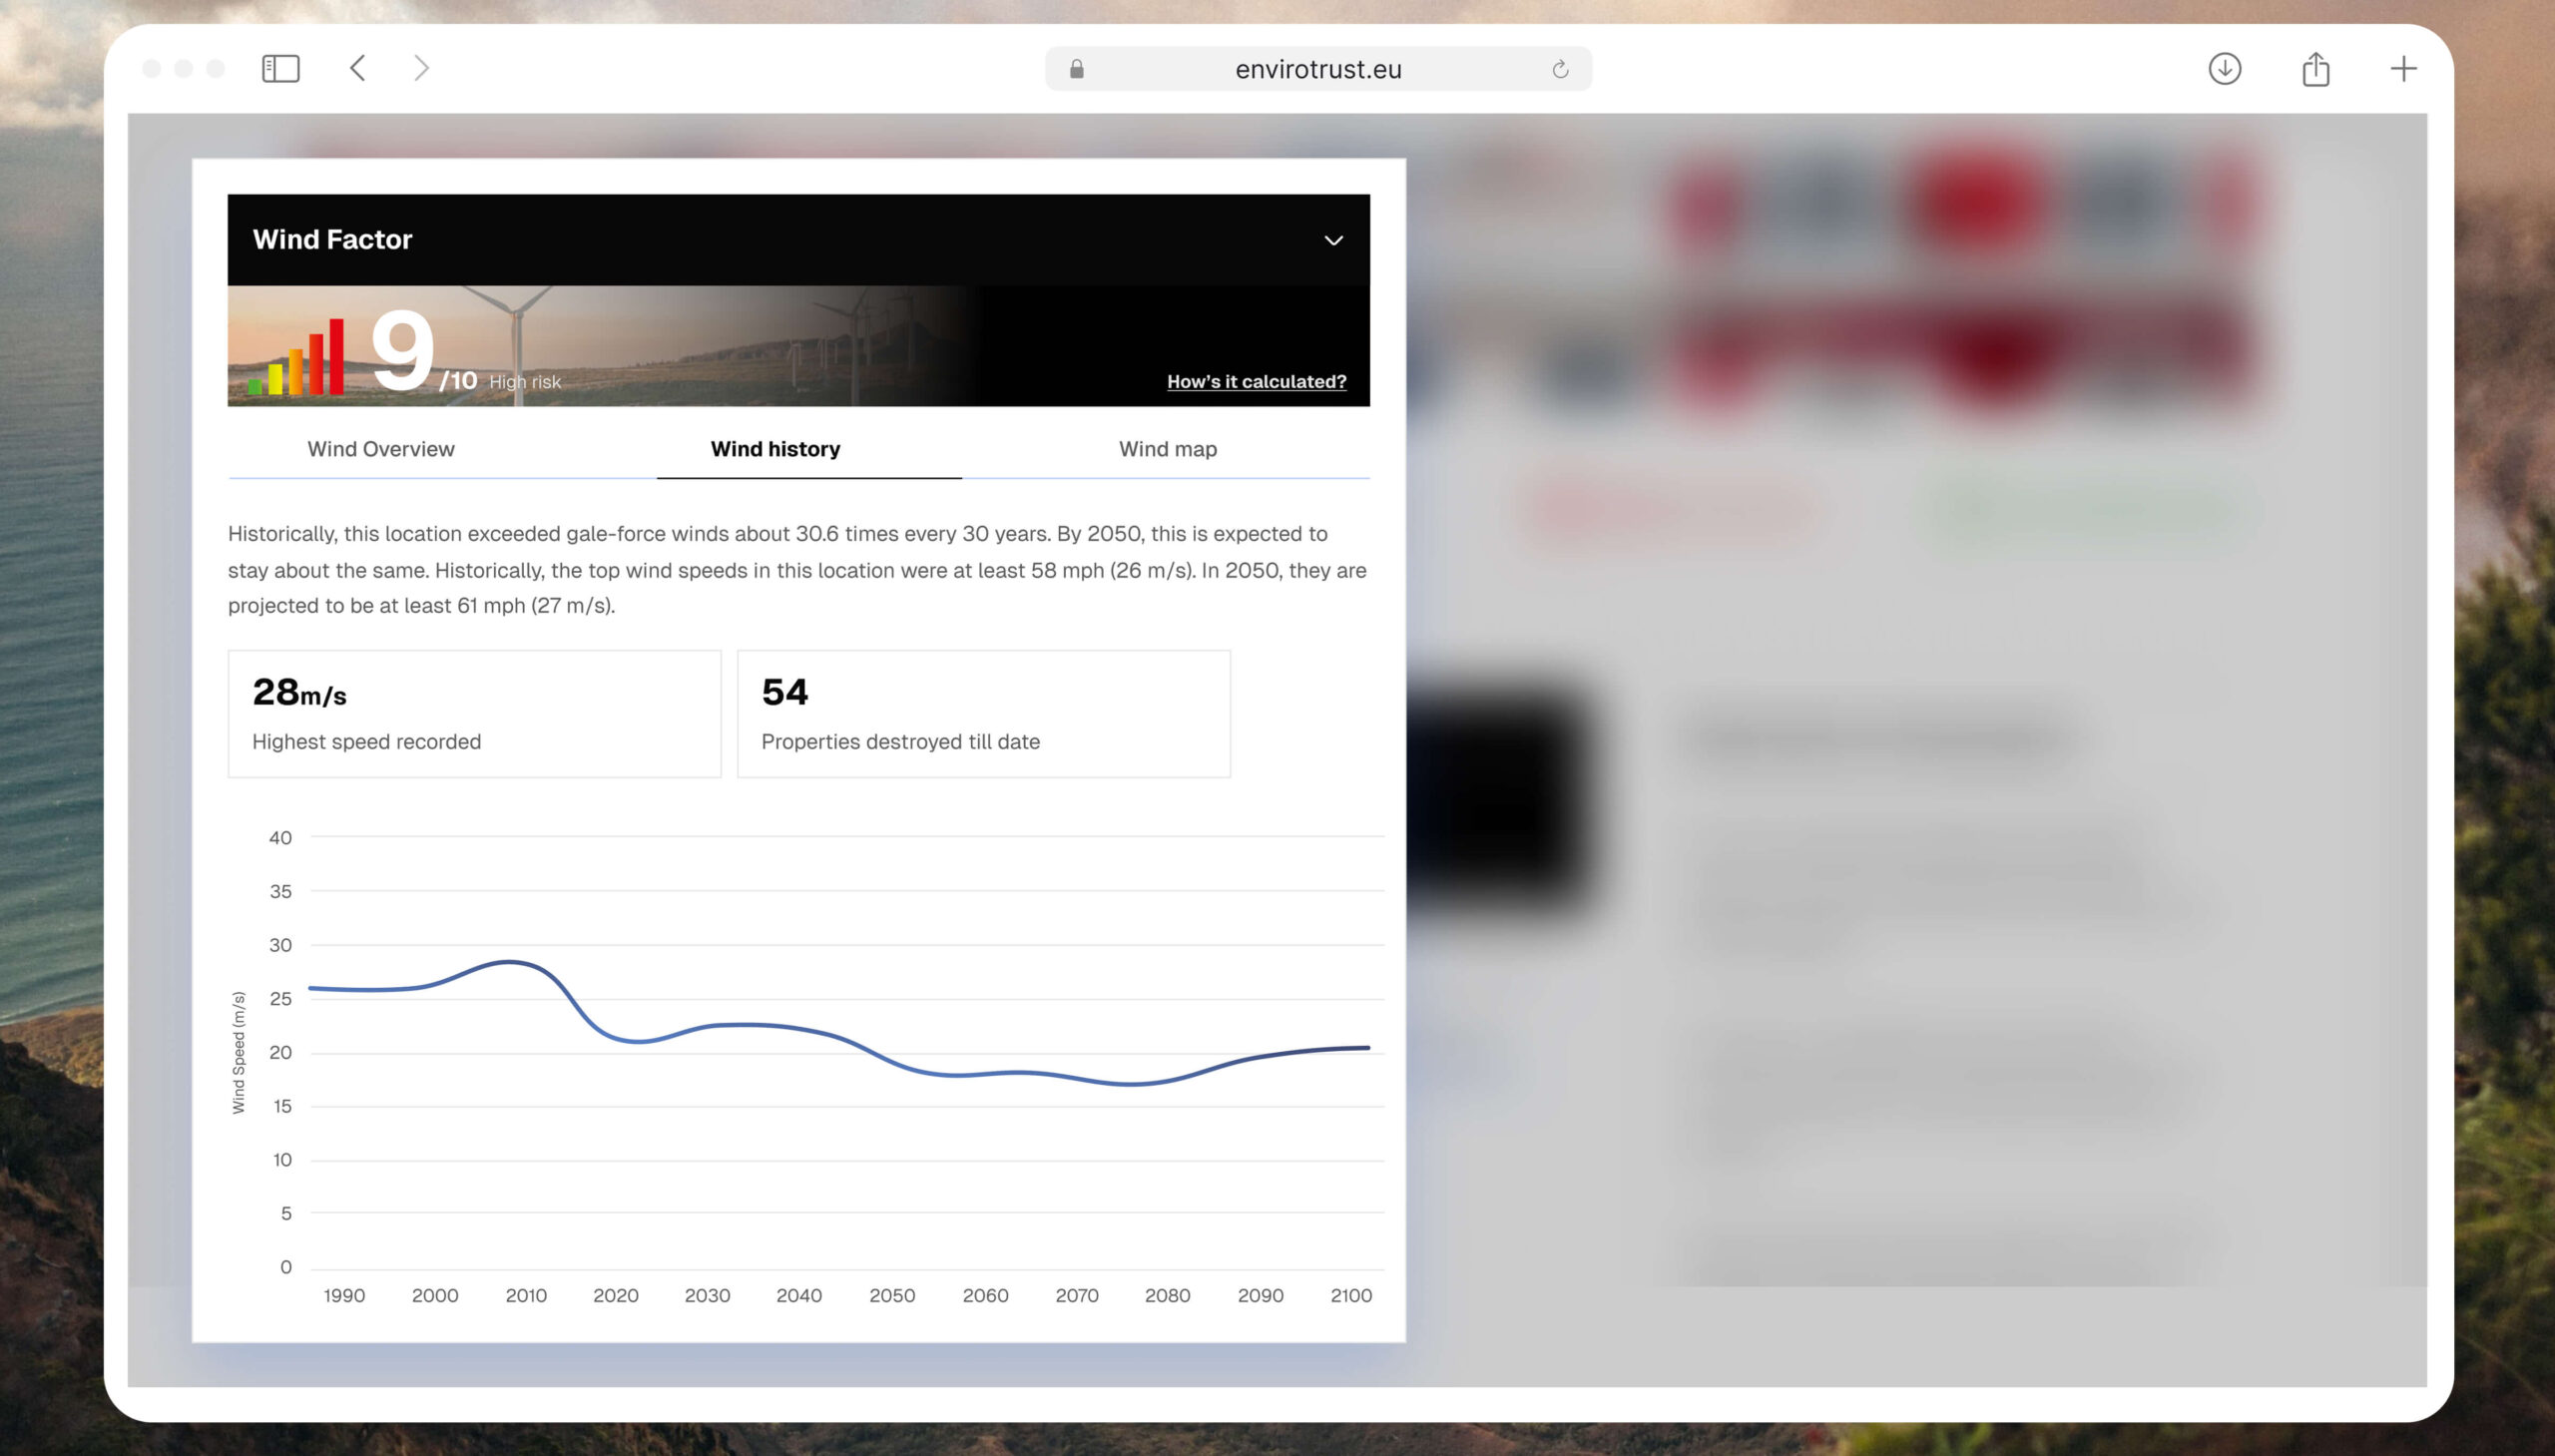Toggle the browser sidebar icon
Screen dimensions: 2555x1456
pos(280,68)
